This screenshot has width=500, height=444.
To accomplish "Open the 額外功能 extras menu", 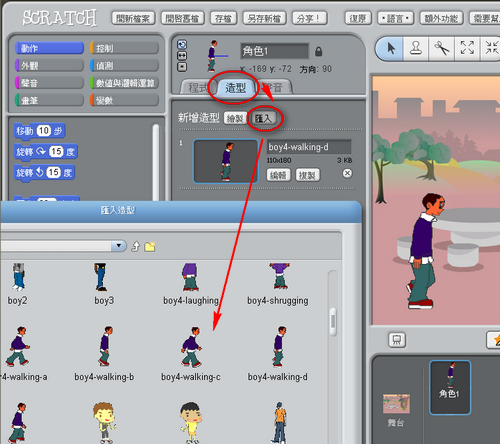I will point(441,19).
